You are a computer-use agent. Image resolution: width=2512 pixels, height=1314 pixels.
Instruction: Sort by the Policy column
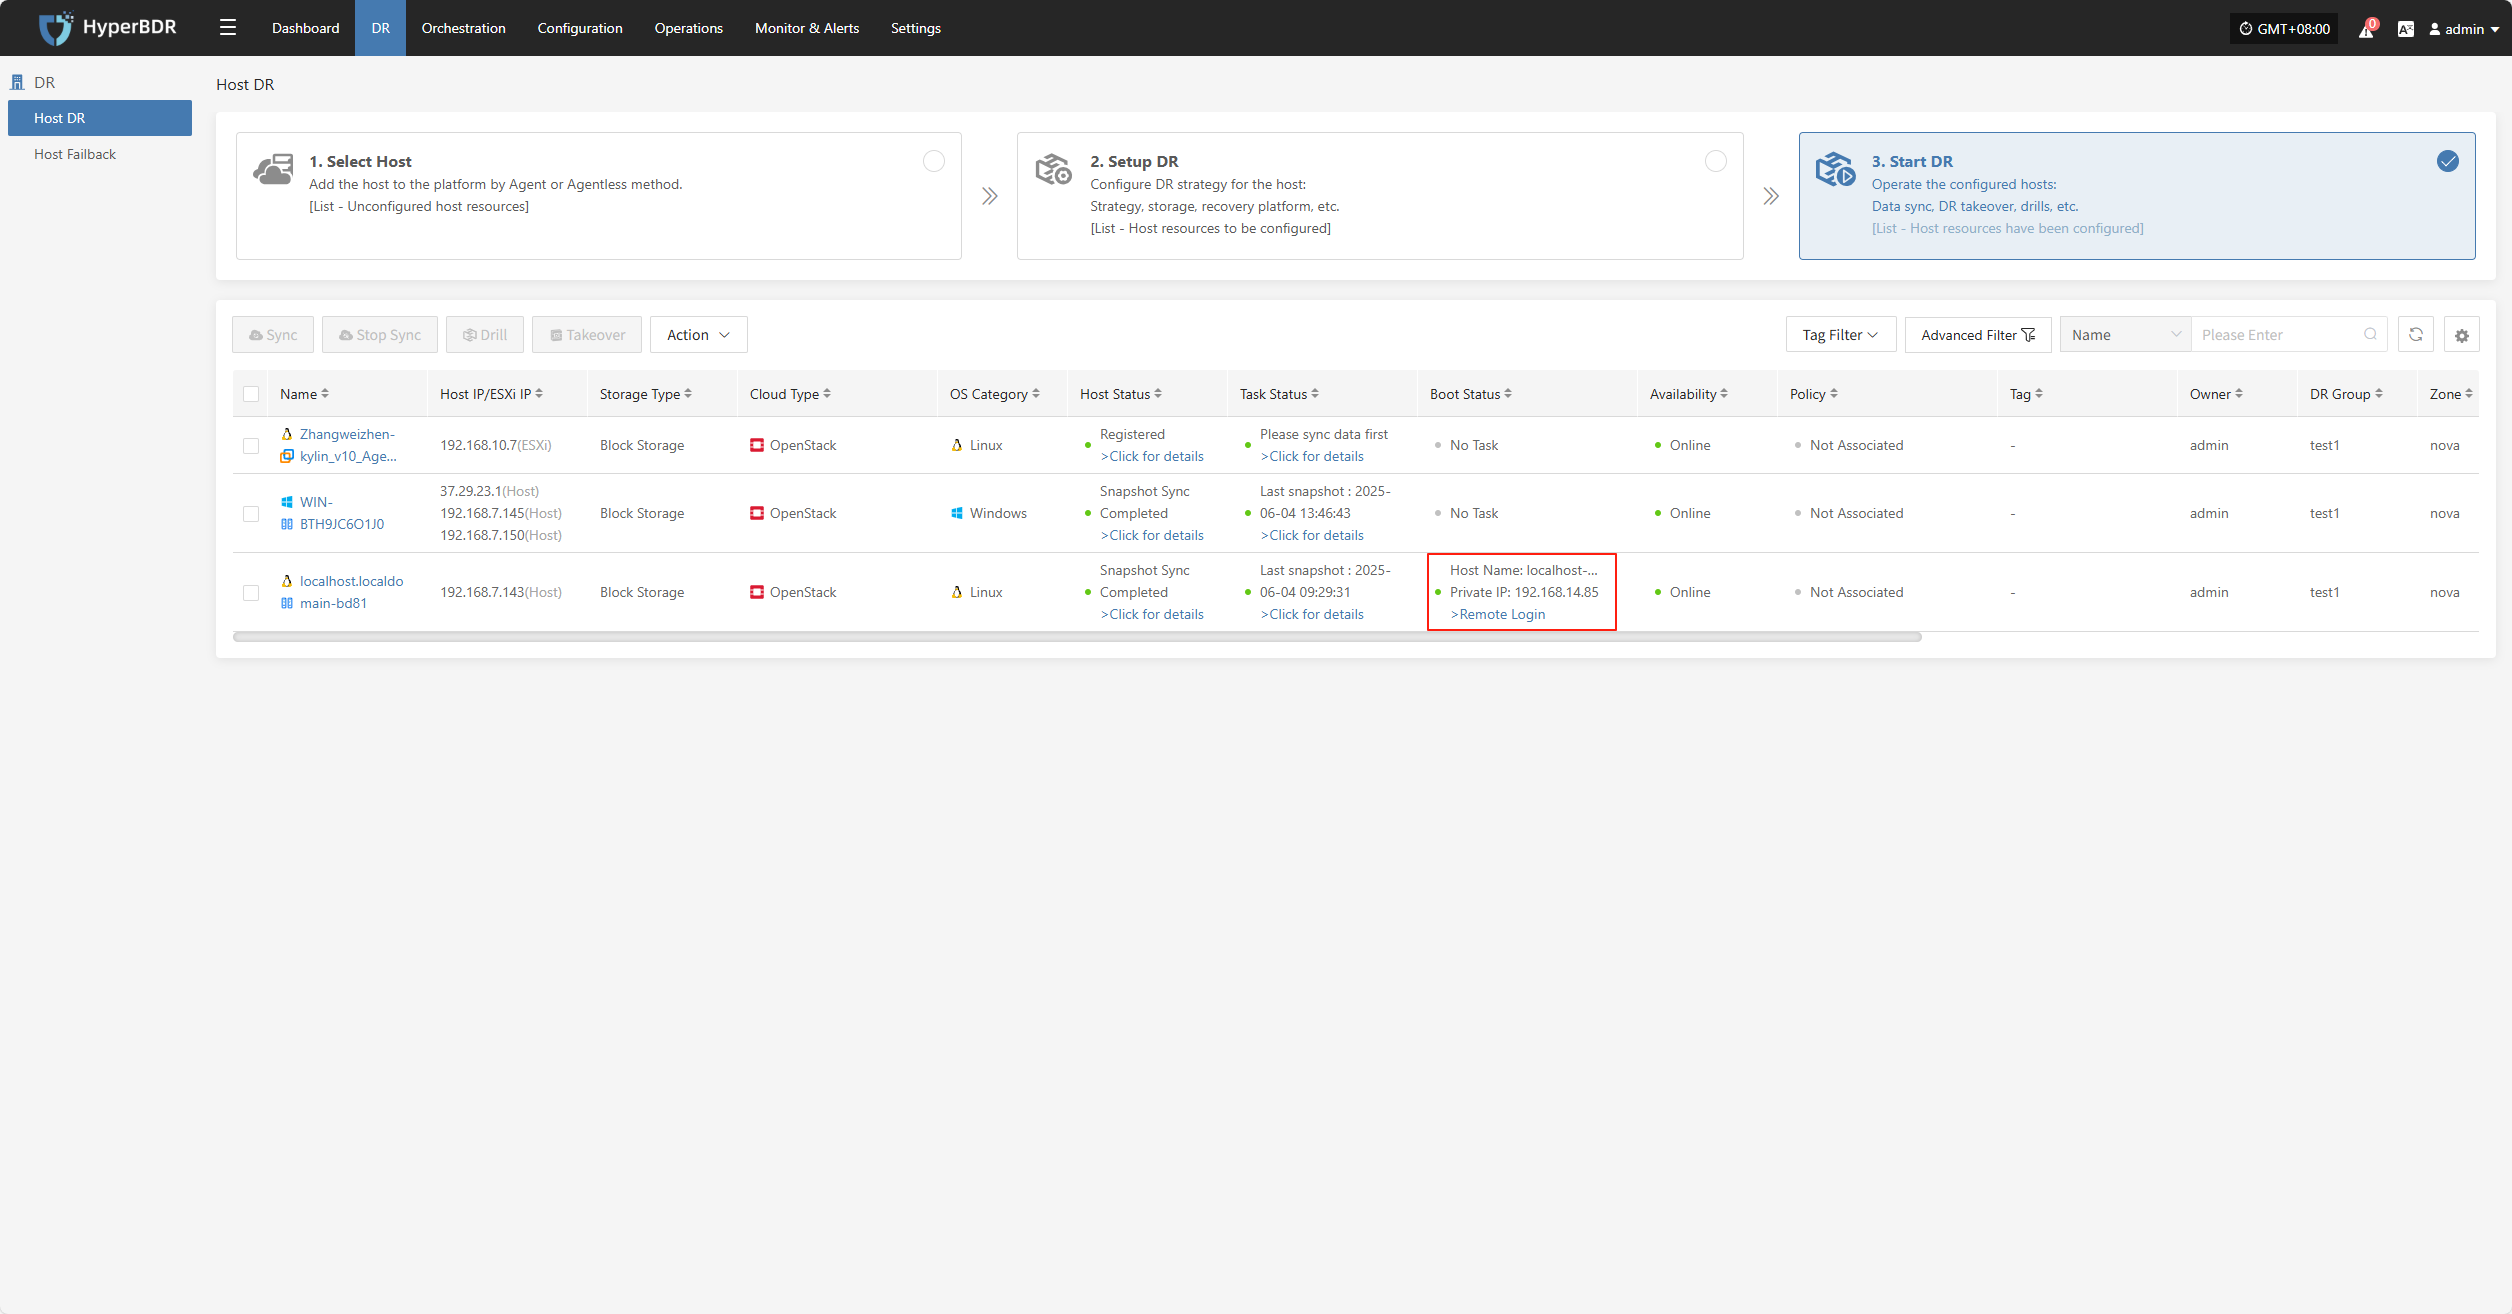(x=1834, y=394)
